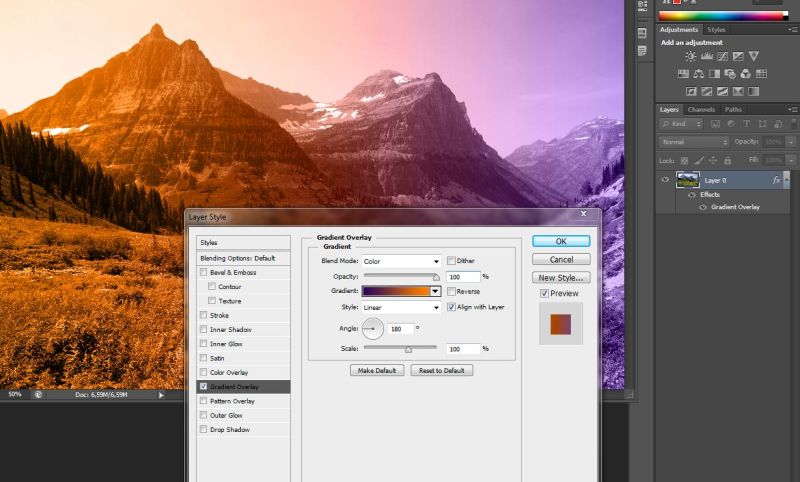
Task: Open the Style dropdown set to Linear
Action: click(401, 308)
